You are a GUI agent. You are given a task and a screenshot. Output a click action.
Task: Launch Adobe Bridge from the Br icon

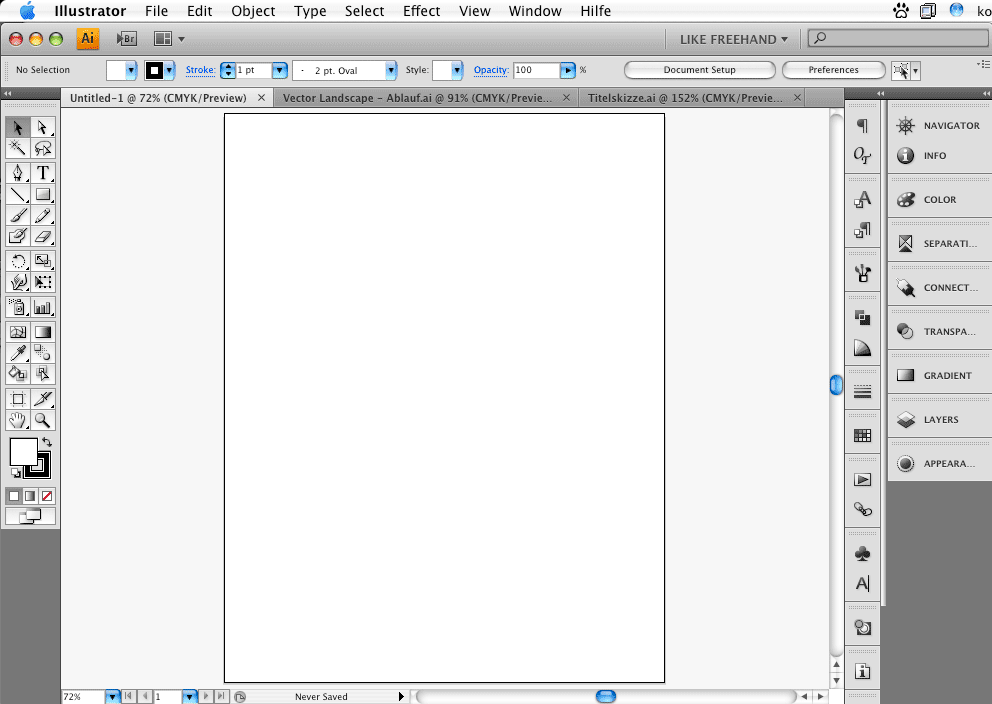pyautogui.click(x=126, y=39)
